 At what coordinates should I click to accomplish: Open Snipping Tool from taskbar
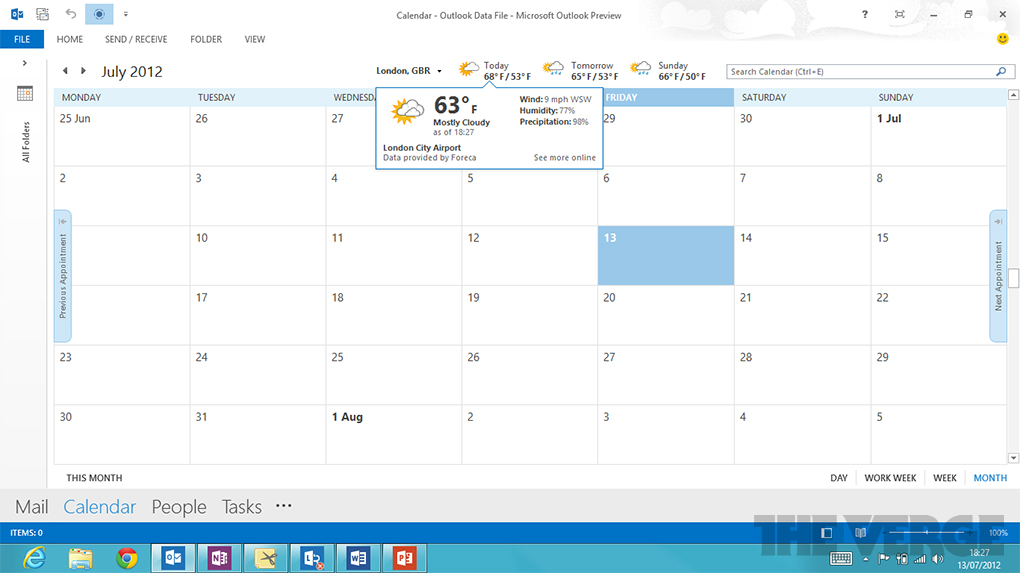[x=265, y=558]
